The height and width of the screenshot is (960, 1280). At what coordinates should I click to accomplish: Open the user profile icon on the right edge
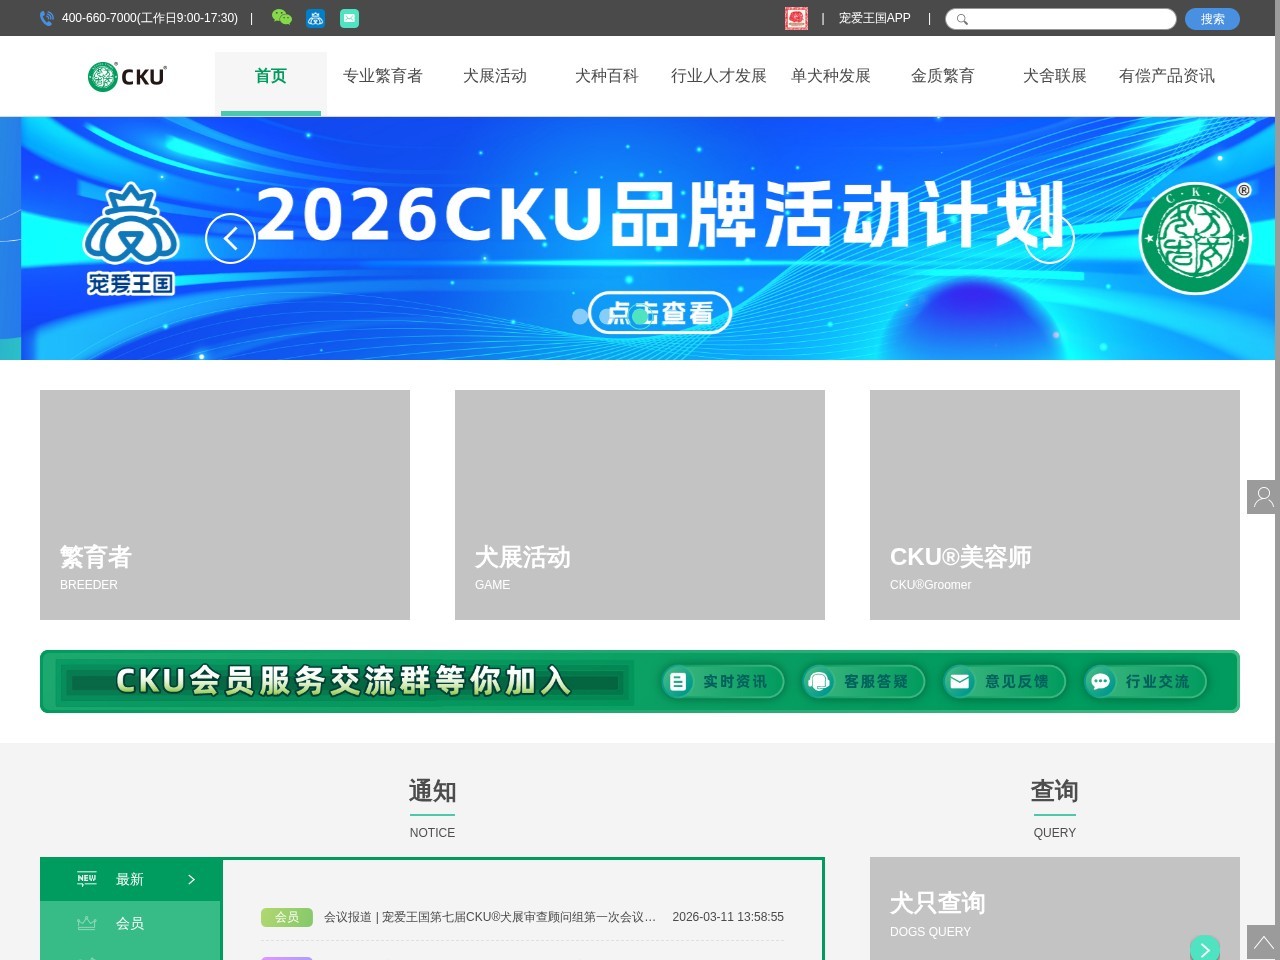[x=1262, y=497]
